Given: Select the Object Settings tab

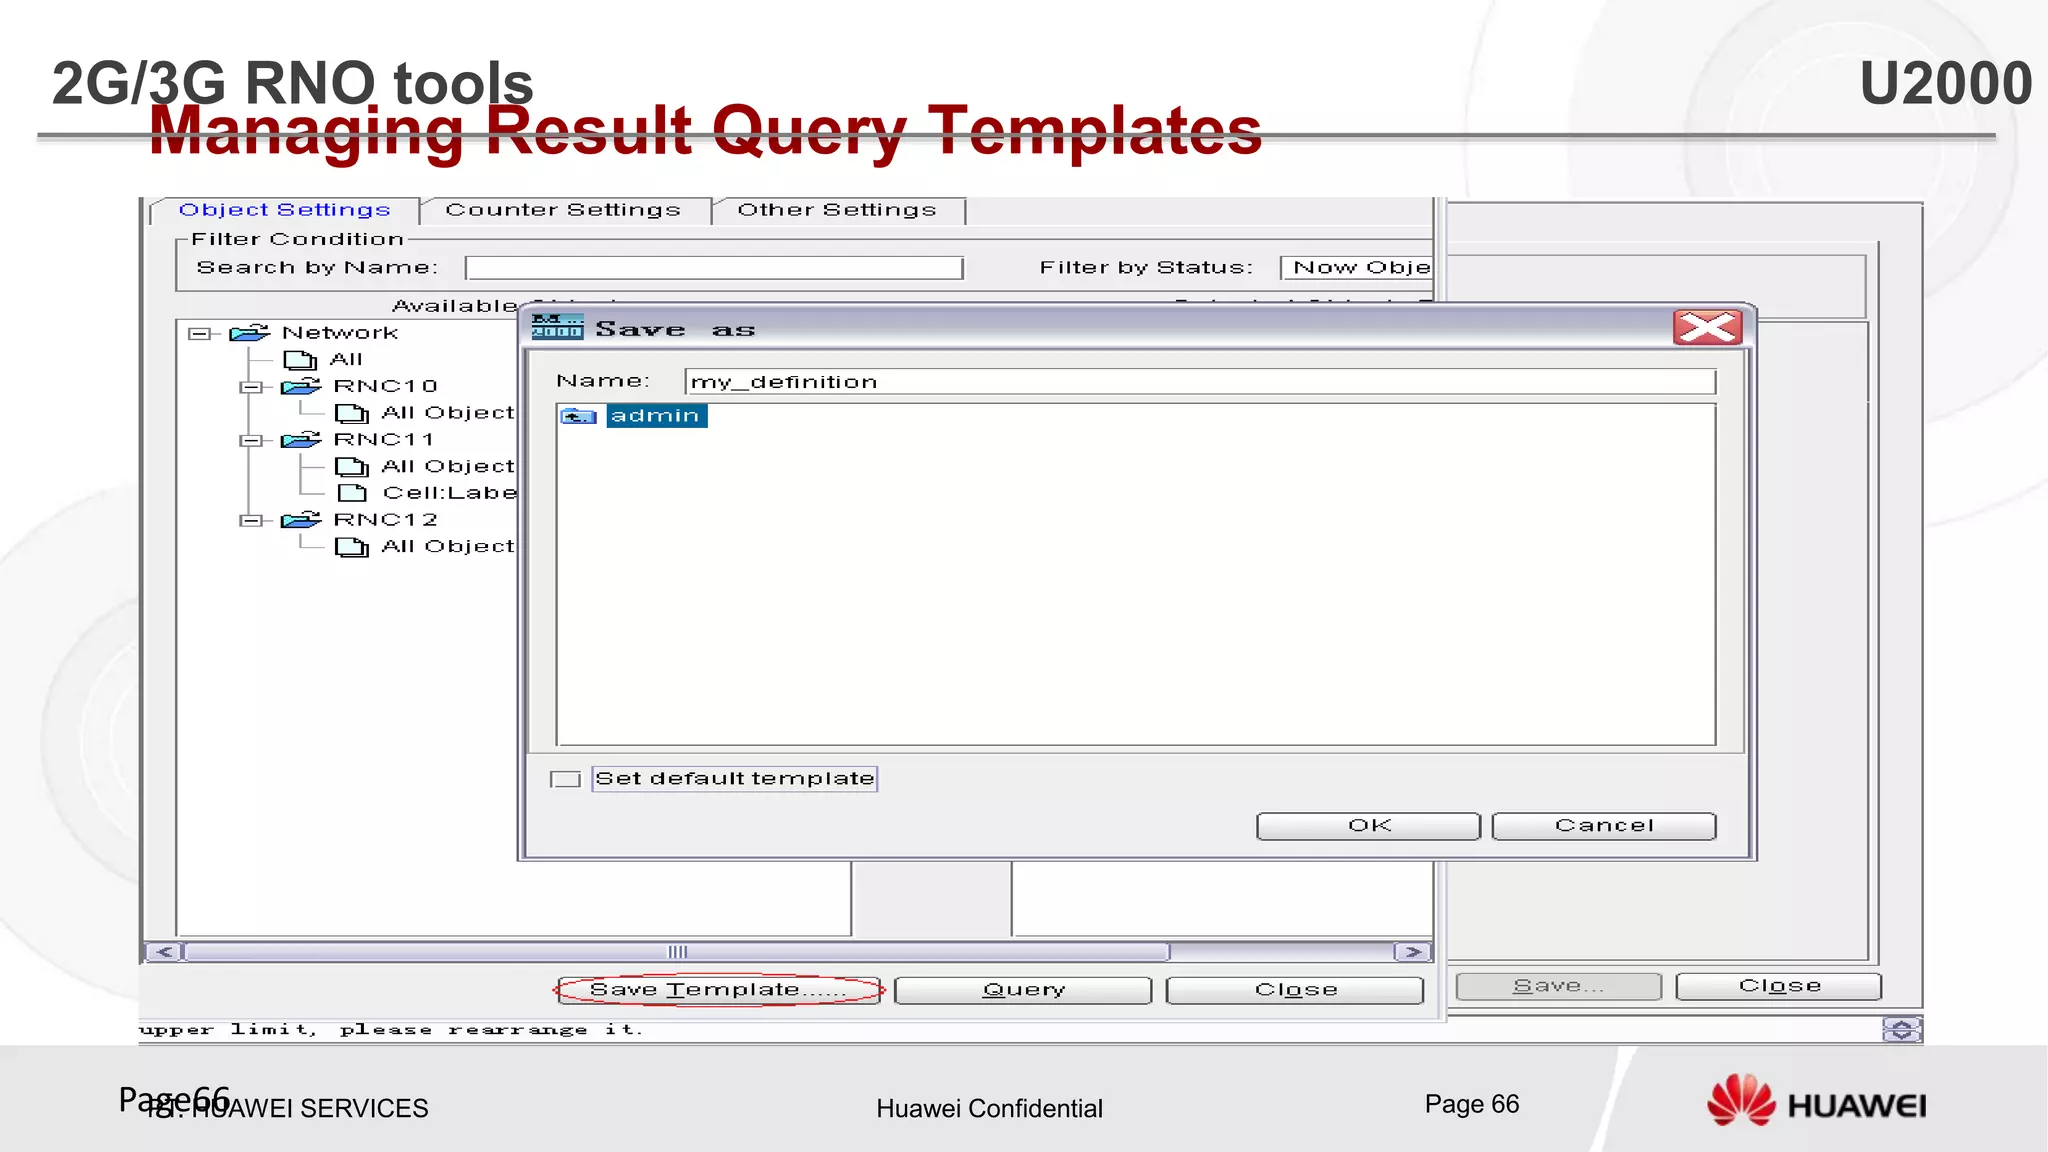Looking at the screenshot, I should (x=284, y=210).
